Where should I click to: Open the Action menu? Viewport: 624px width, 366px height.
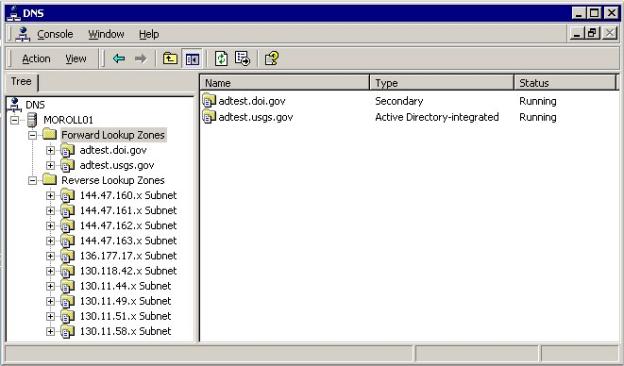point(36,59)
